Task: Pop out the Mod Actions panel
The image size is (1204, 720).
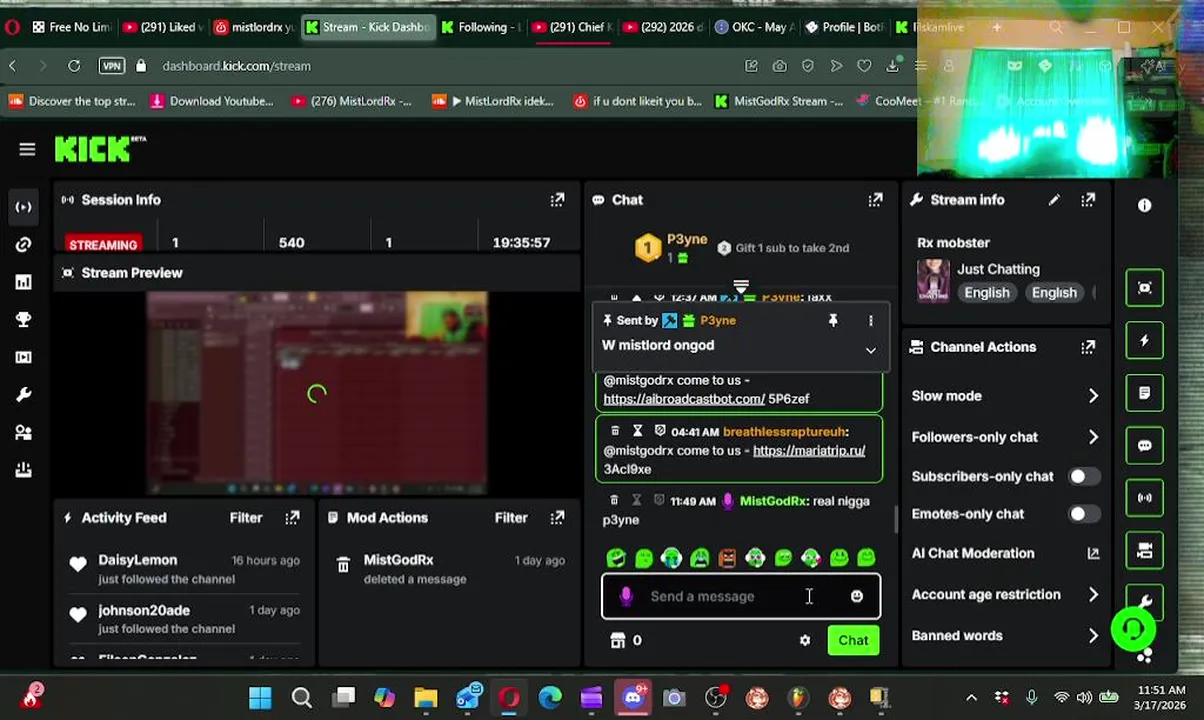Action: [x=557, y=518]
